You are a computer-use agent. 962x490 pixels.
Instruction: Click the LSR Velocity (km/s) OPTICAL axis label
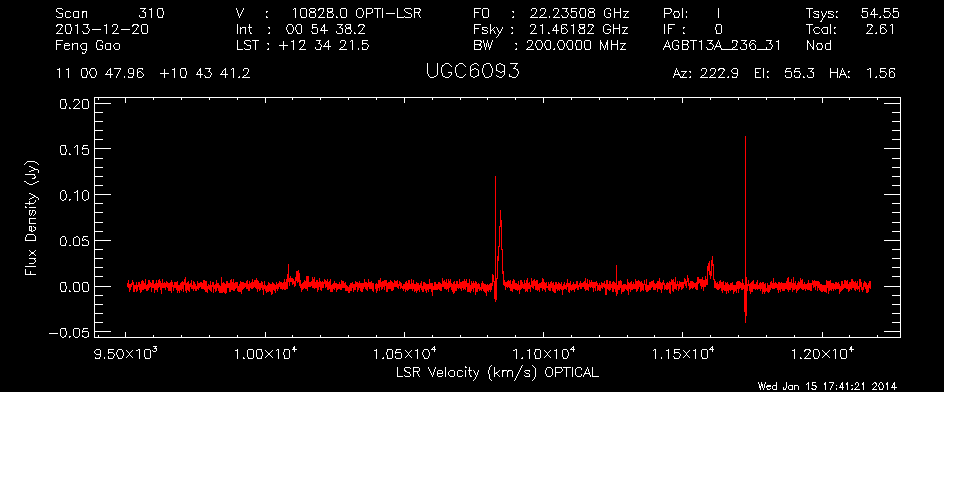click(x=497, y=373)
